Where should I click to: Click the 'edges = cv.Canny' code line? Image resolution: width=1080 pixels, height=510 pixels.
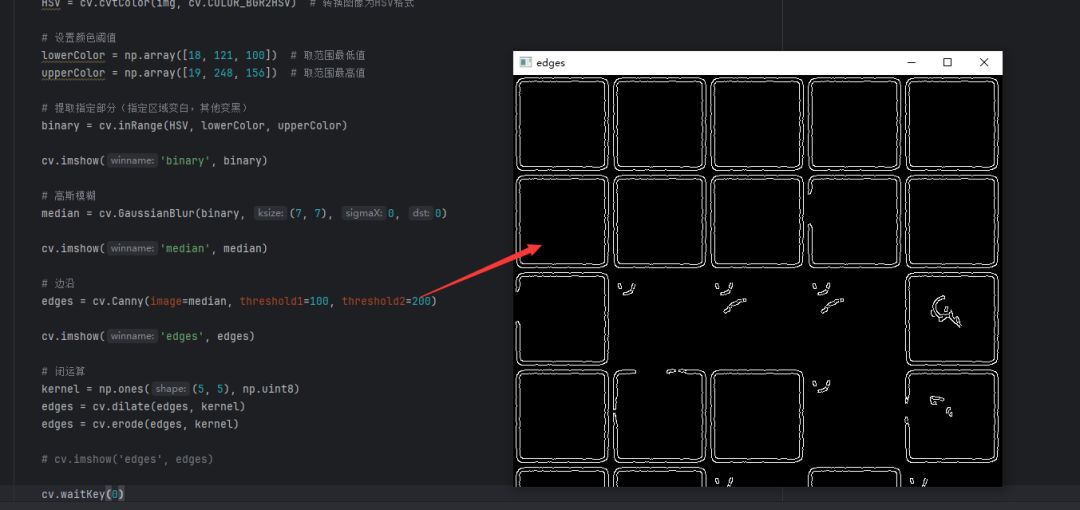coord(239,301)
